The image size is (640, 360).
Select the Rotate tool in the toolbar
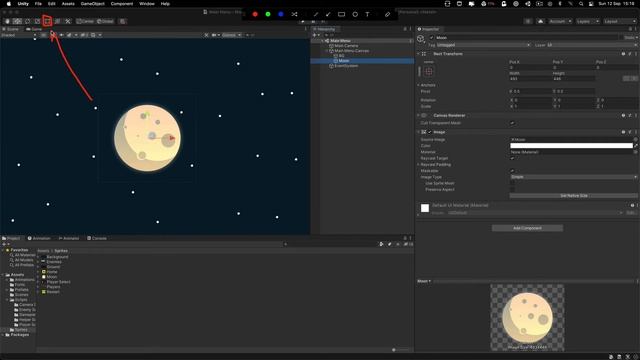point(27,21)
